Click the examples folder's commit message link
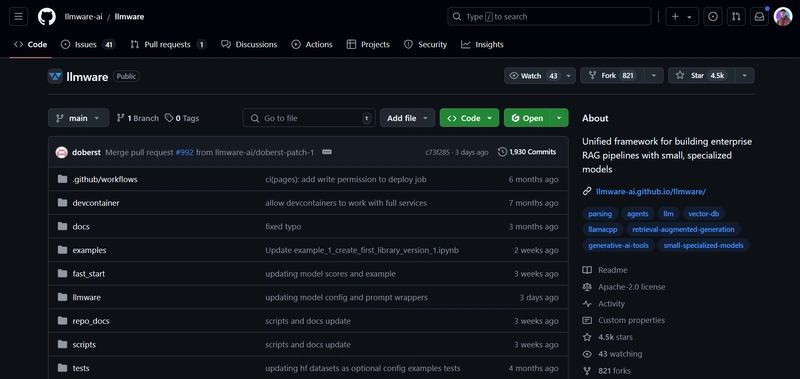 (x=362, y=250)
